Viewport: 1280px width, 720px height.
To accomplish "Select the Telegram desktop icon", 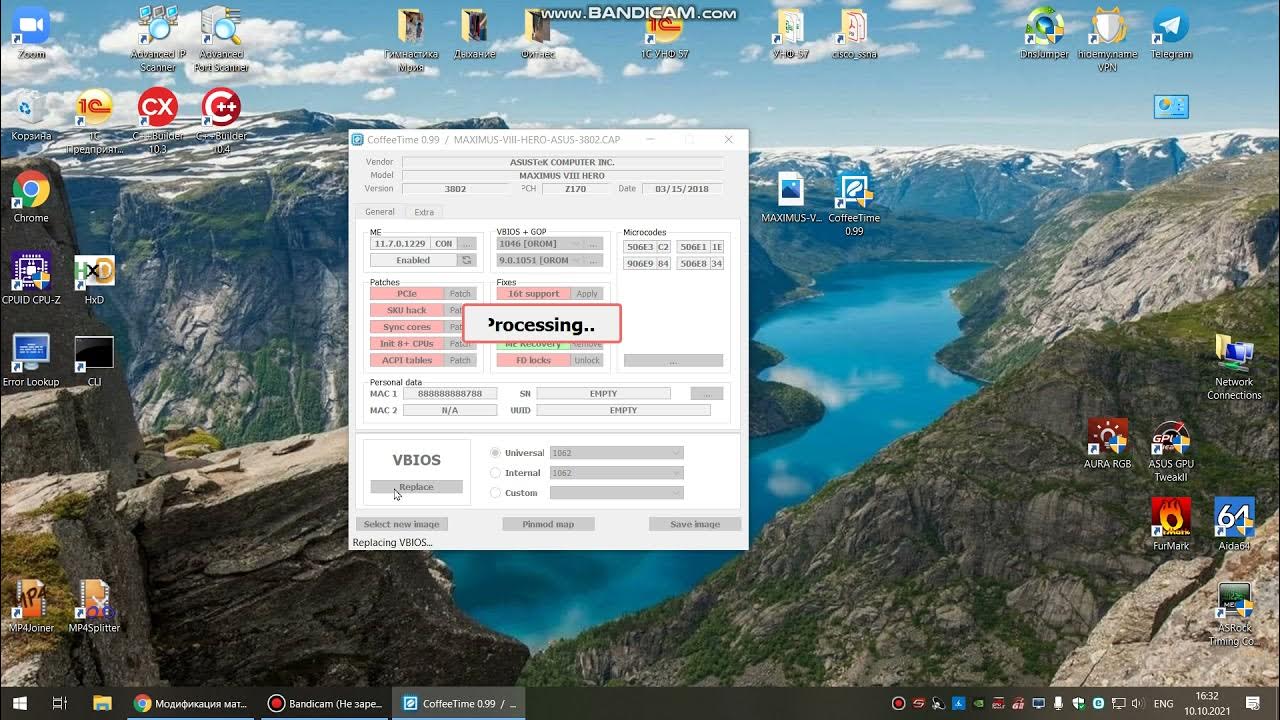I will point(1171,33).
